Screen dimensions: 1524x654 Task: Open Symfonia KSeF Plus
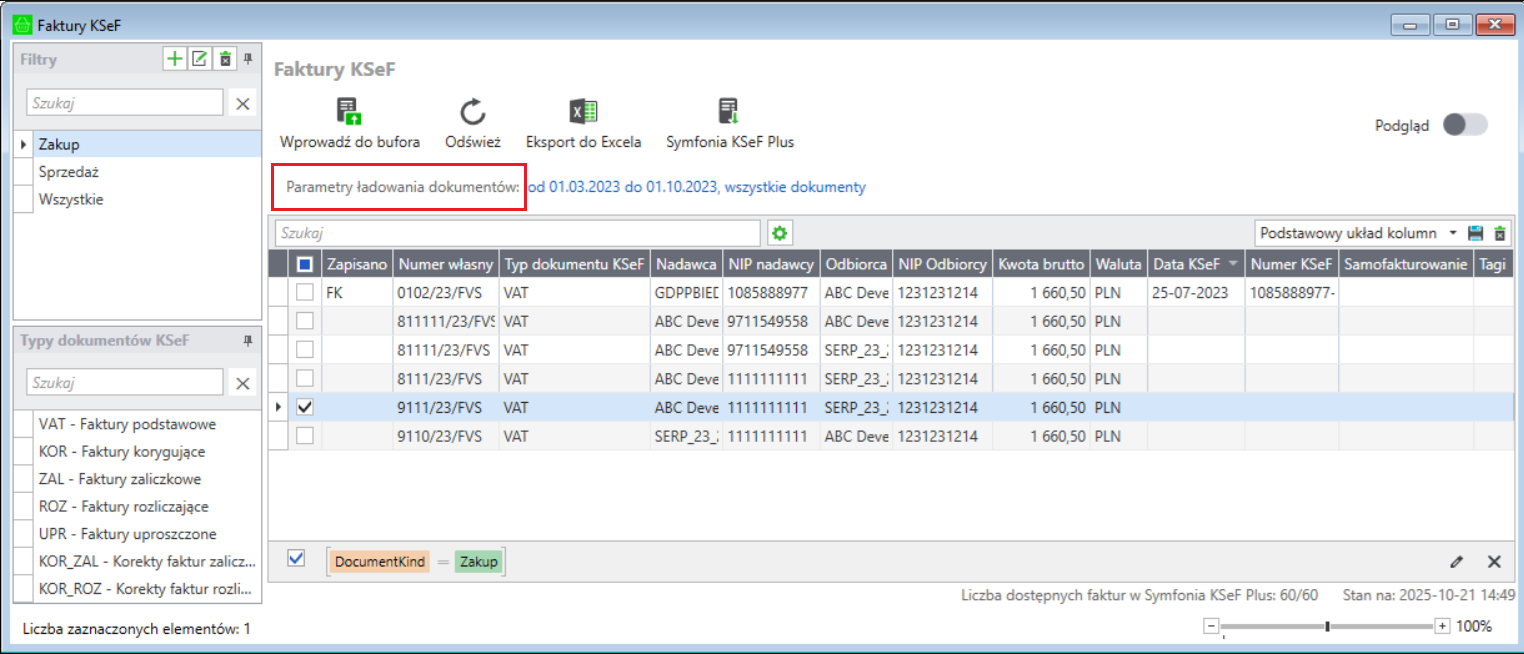pos(729,112)
